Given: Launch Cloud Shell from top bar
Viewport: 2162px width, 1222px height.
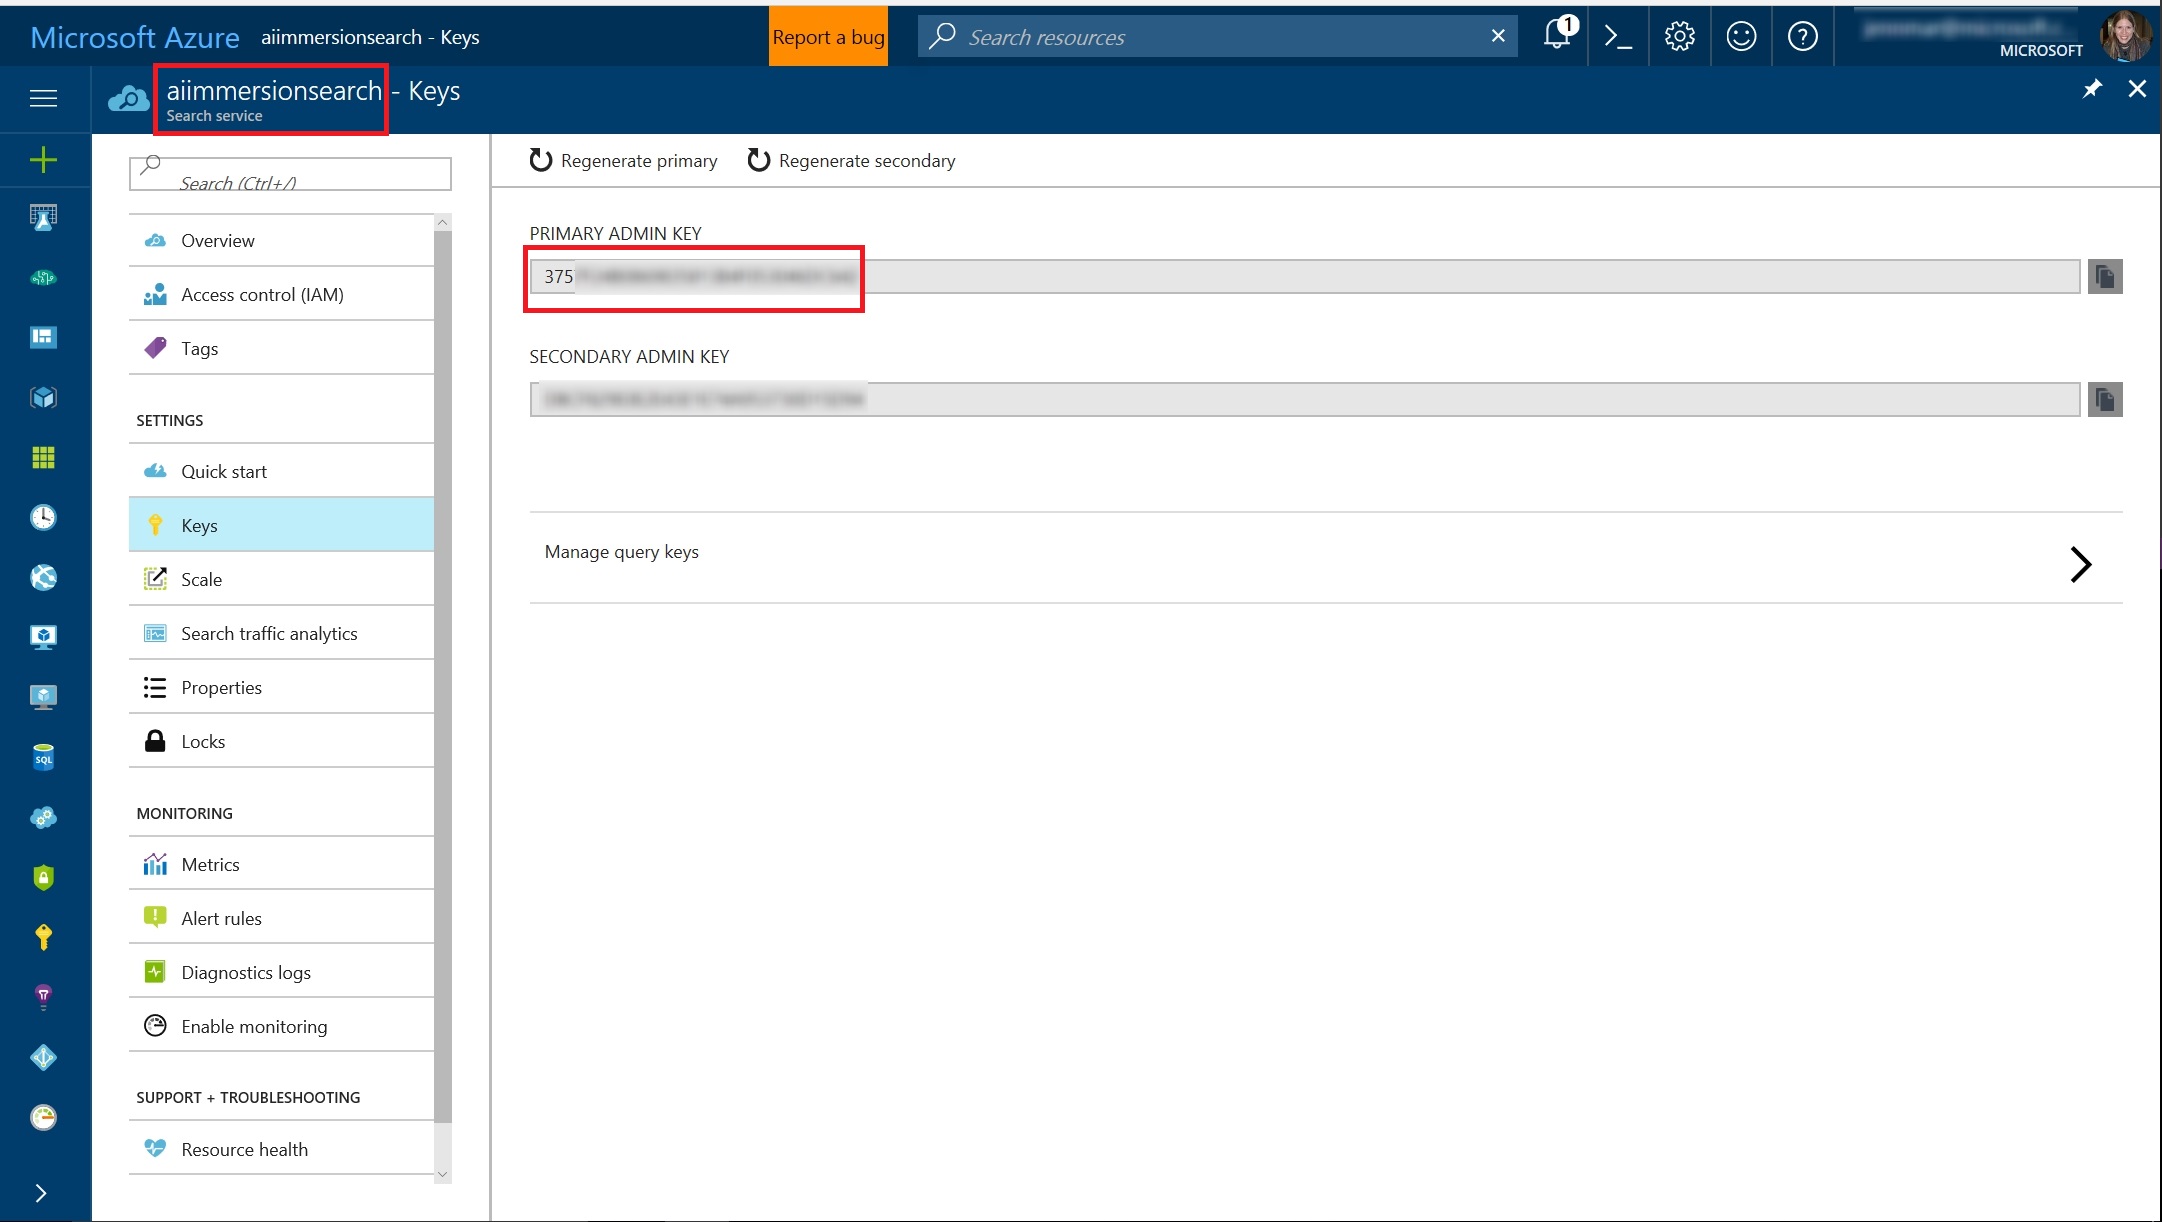Looking at the screenshot, I should (1618, 37).
